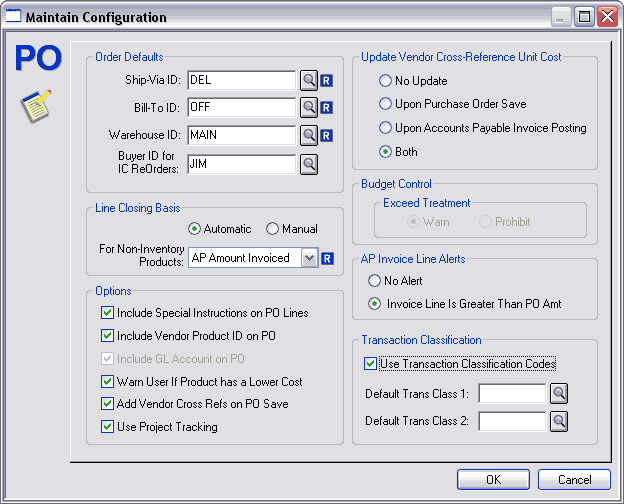Click the R icon beside Warehouse ID
Image resolution: width=624 pixels, height=504 pixels.
click(326, 136)
